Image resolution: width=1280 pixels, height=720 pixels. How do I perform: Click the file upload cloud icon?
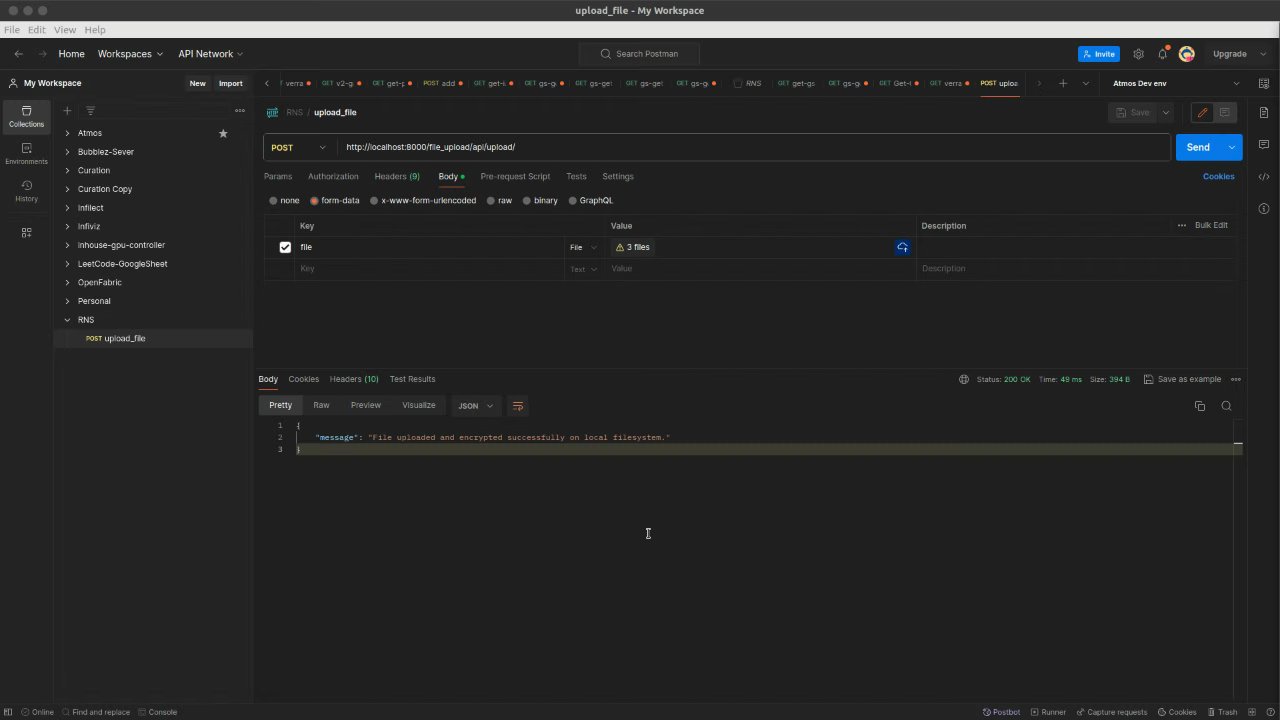(902, 247)
